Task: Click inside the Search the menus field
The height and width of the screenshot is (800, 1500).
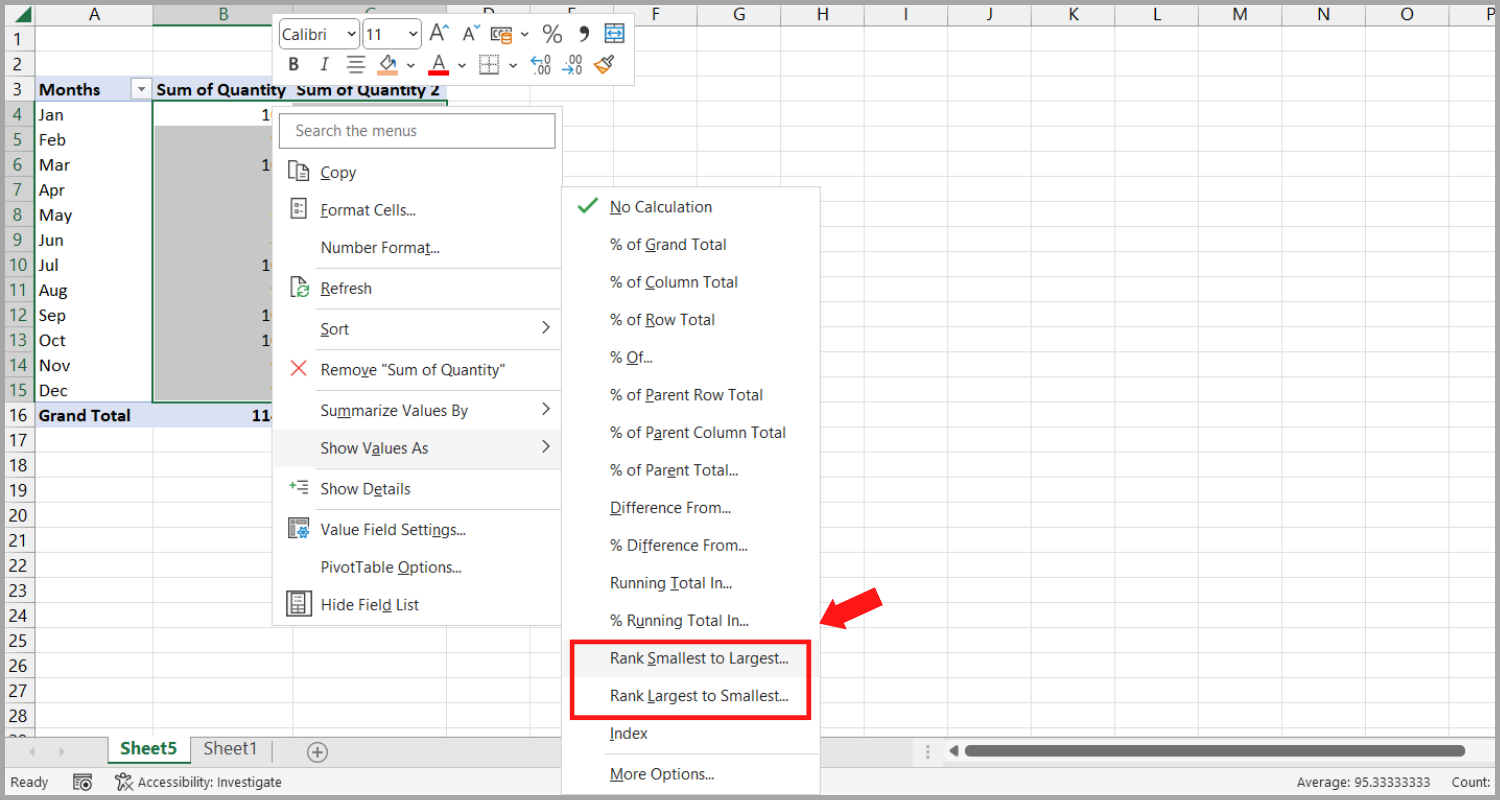Action: coord(417,130)
